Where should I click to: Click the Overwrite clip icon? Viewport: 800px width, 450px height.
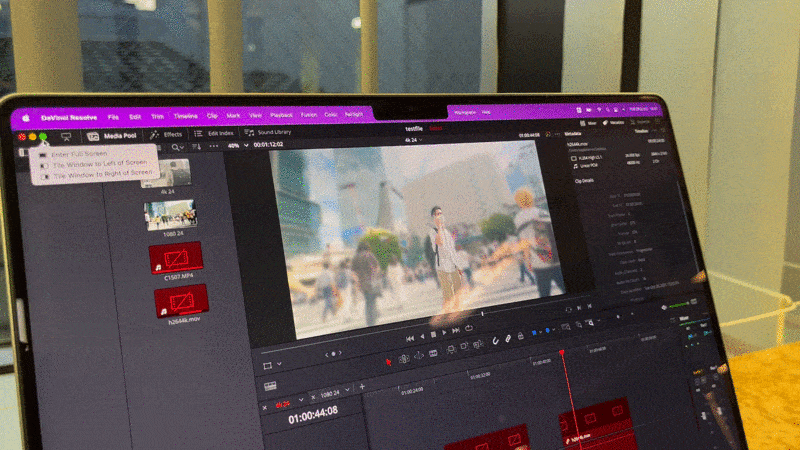click(464, 347)
